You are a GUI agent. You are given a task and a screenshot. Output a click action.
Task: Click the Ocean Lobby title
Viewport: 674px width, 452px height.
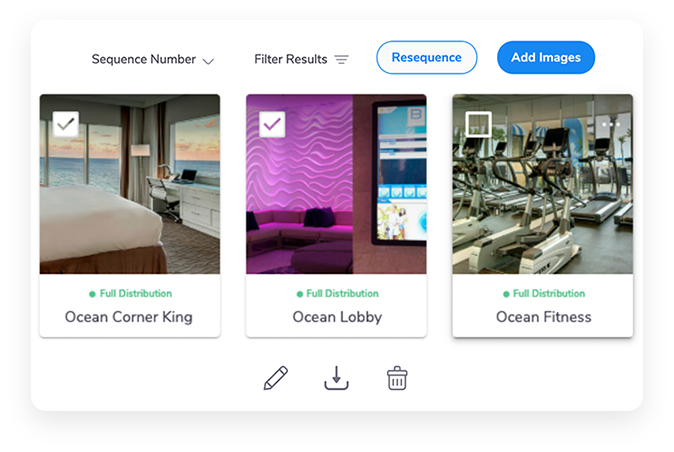pos(337,317)
